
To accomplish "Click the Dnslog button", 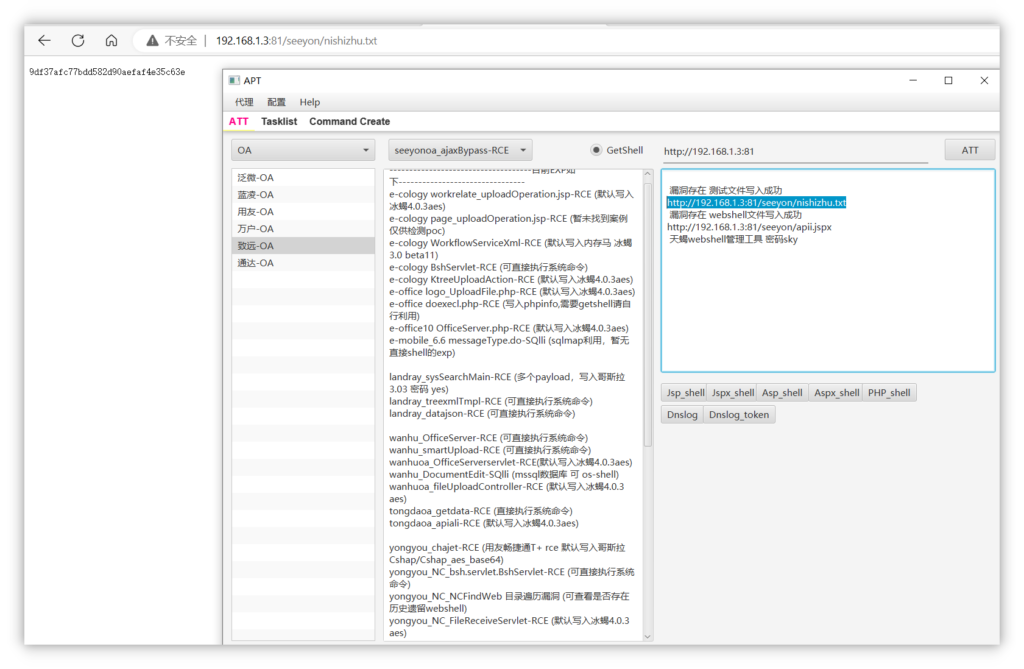I will pos(682,415).
